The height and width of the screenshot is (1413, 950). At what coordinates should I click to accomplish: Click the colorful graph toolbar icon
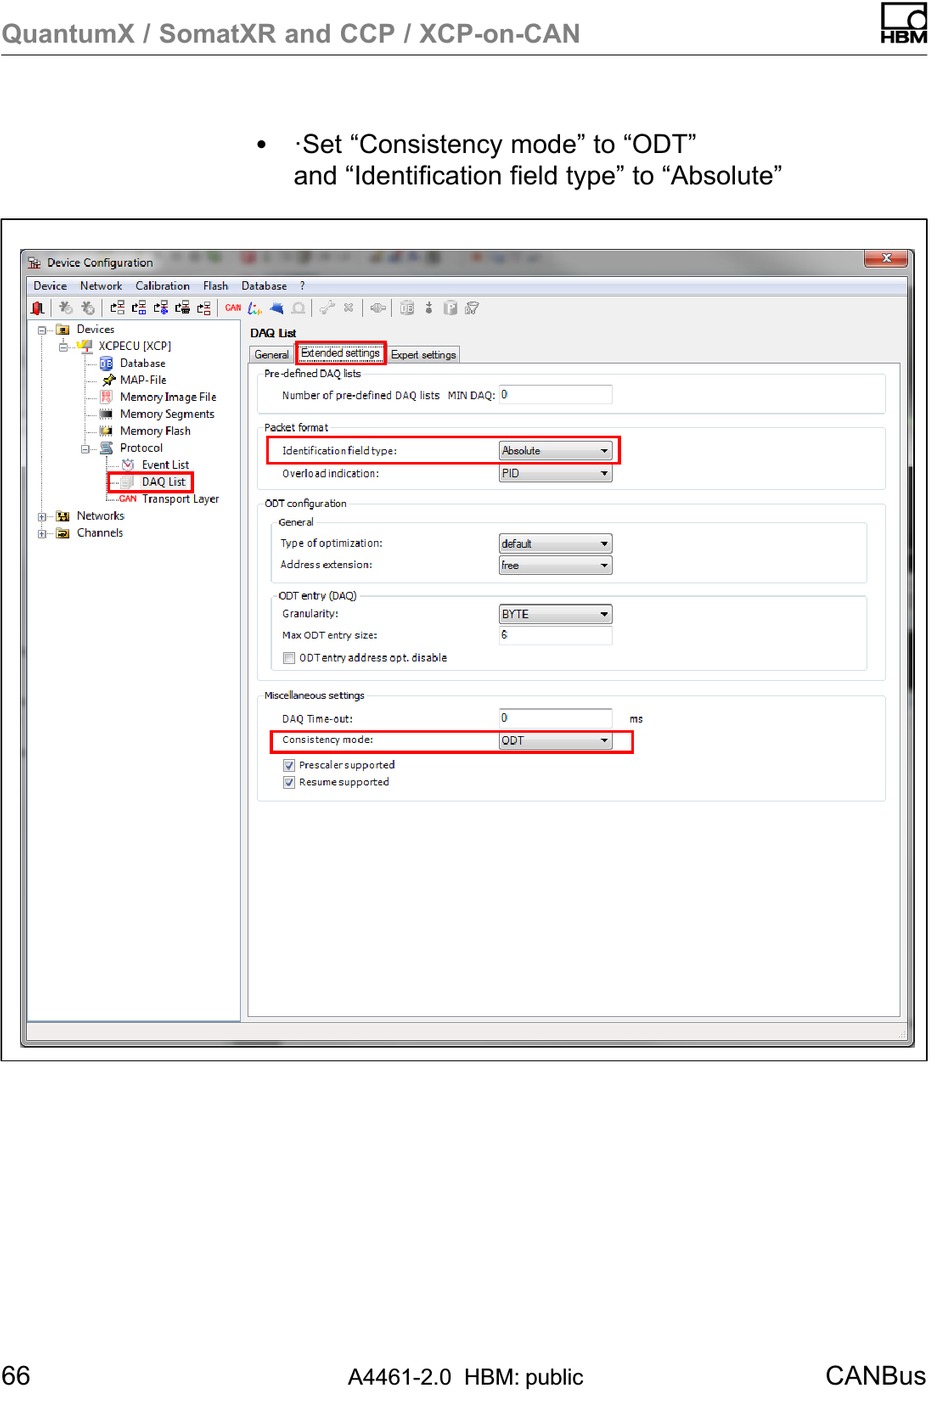(254, 308)
